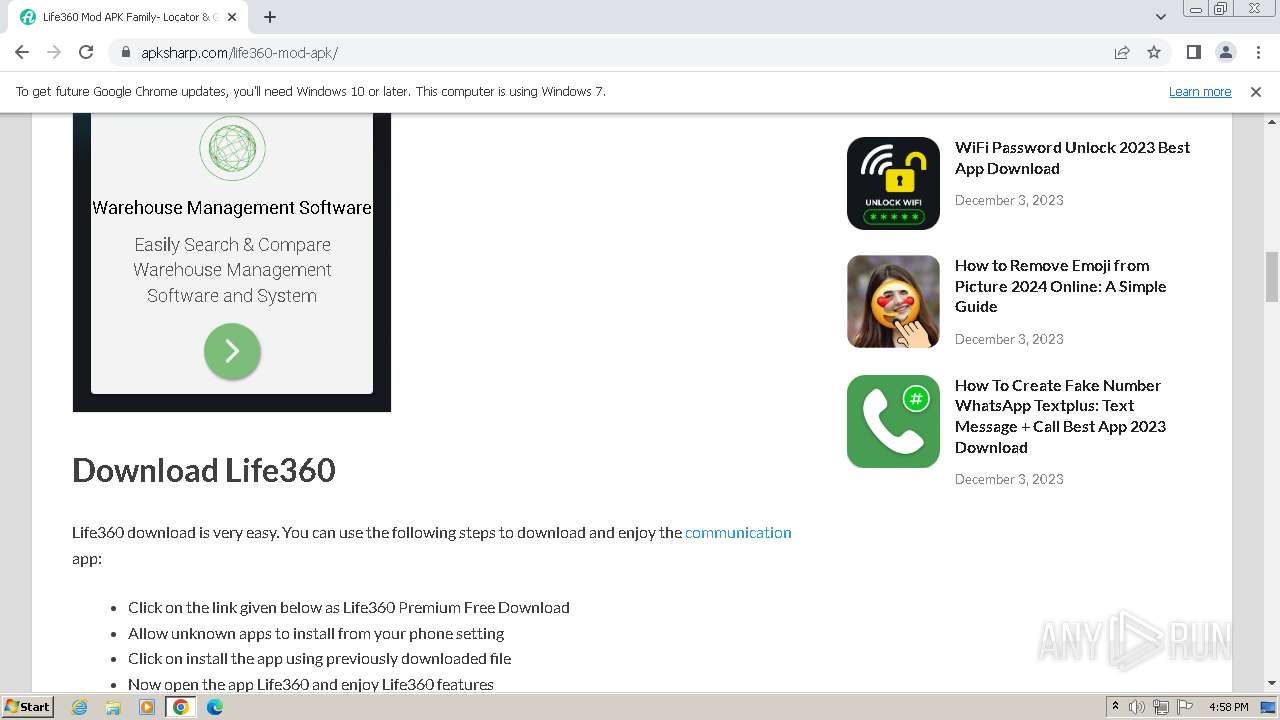
Task: Click the December 3, 2023 date under WiFi article
Action: tap(1009, 200)
